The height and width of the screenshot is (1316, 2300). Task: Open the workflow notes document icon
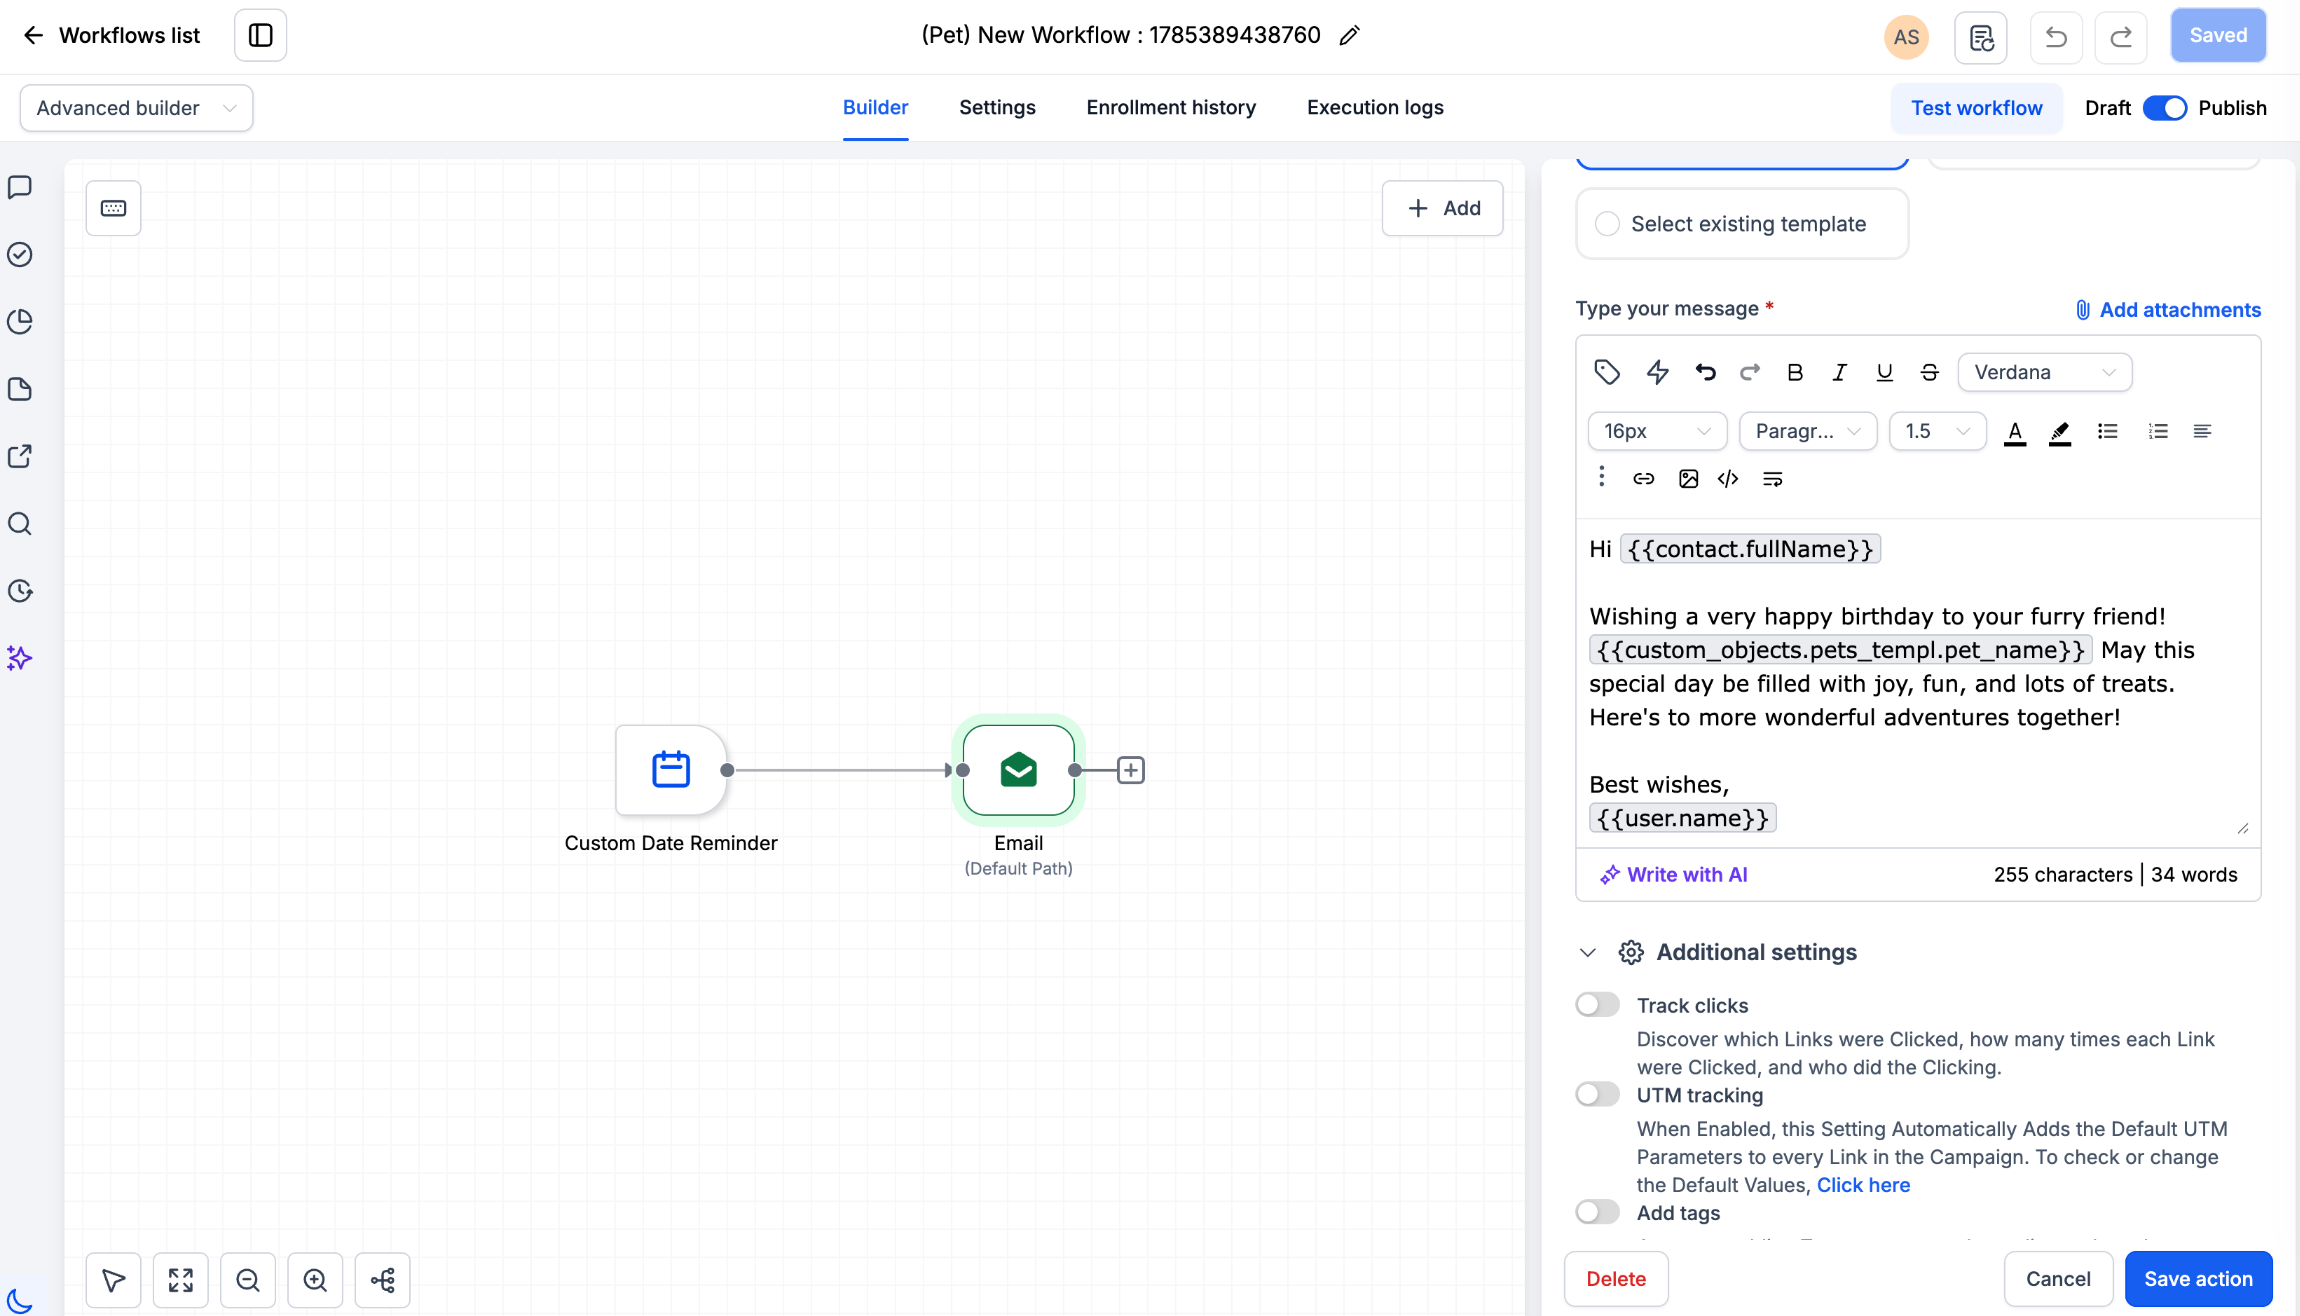[x=1981, y=37]
